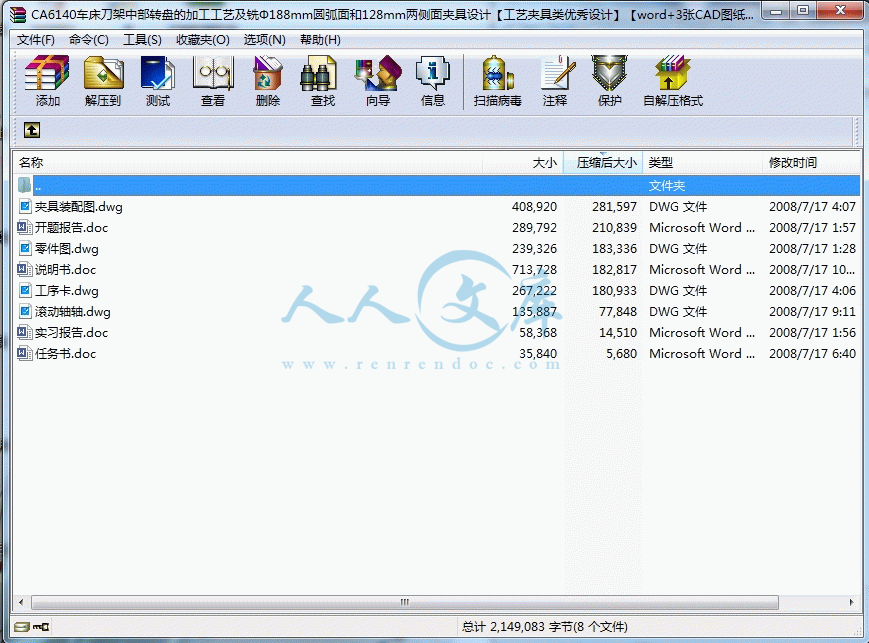Image resolution: width=869 pixels, height=643 pixels.
Task: Click the horizontal scrollbar thumb
Action: [405, 602]
